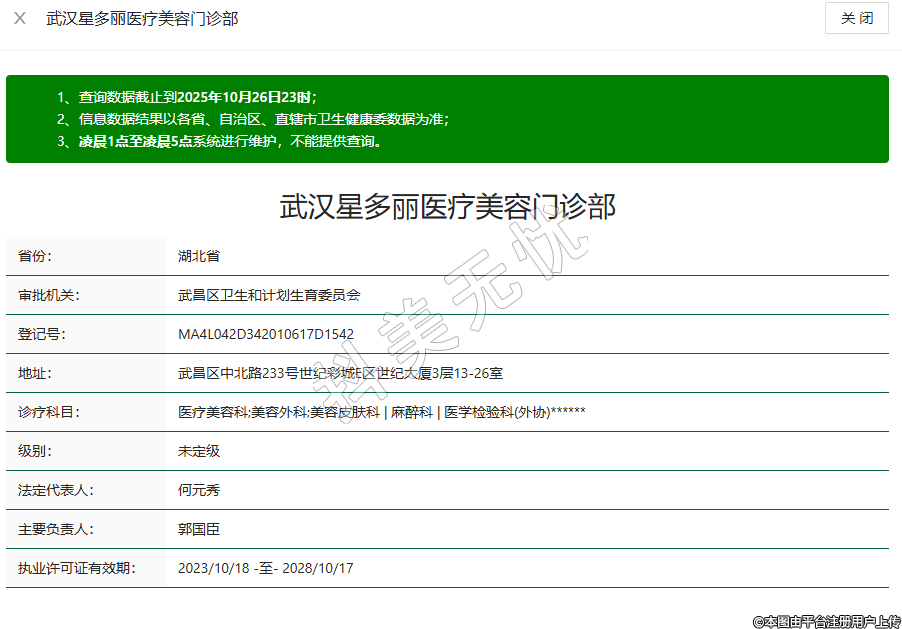Viewport: 902px width, 629px height.
Task: Click the 登记号 row label
Action: pos(41,334)
